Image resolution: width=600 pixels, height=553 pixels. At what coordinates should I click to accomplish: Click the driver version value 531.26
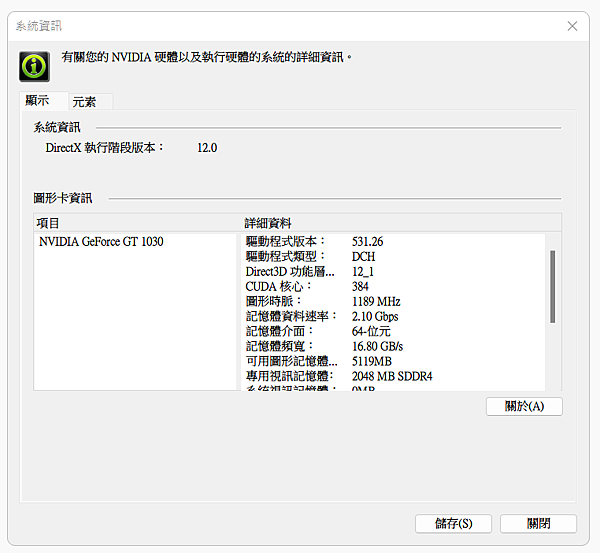pos(367,242)
